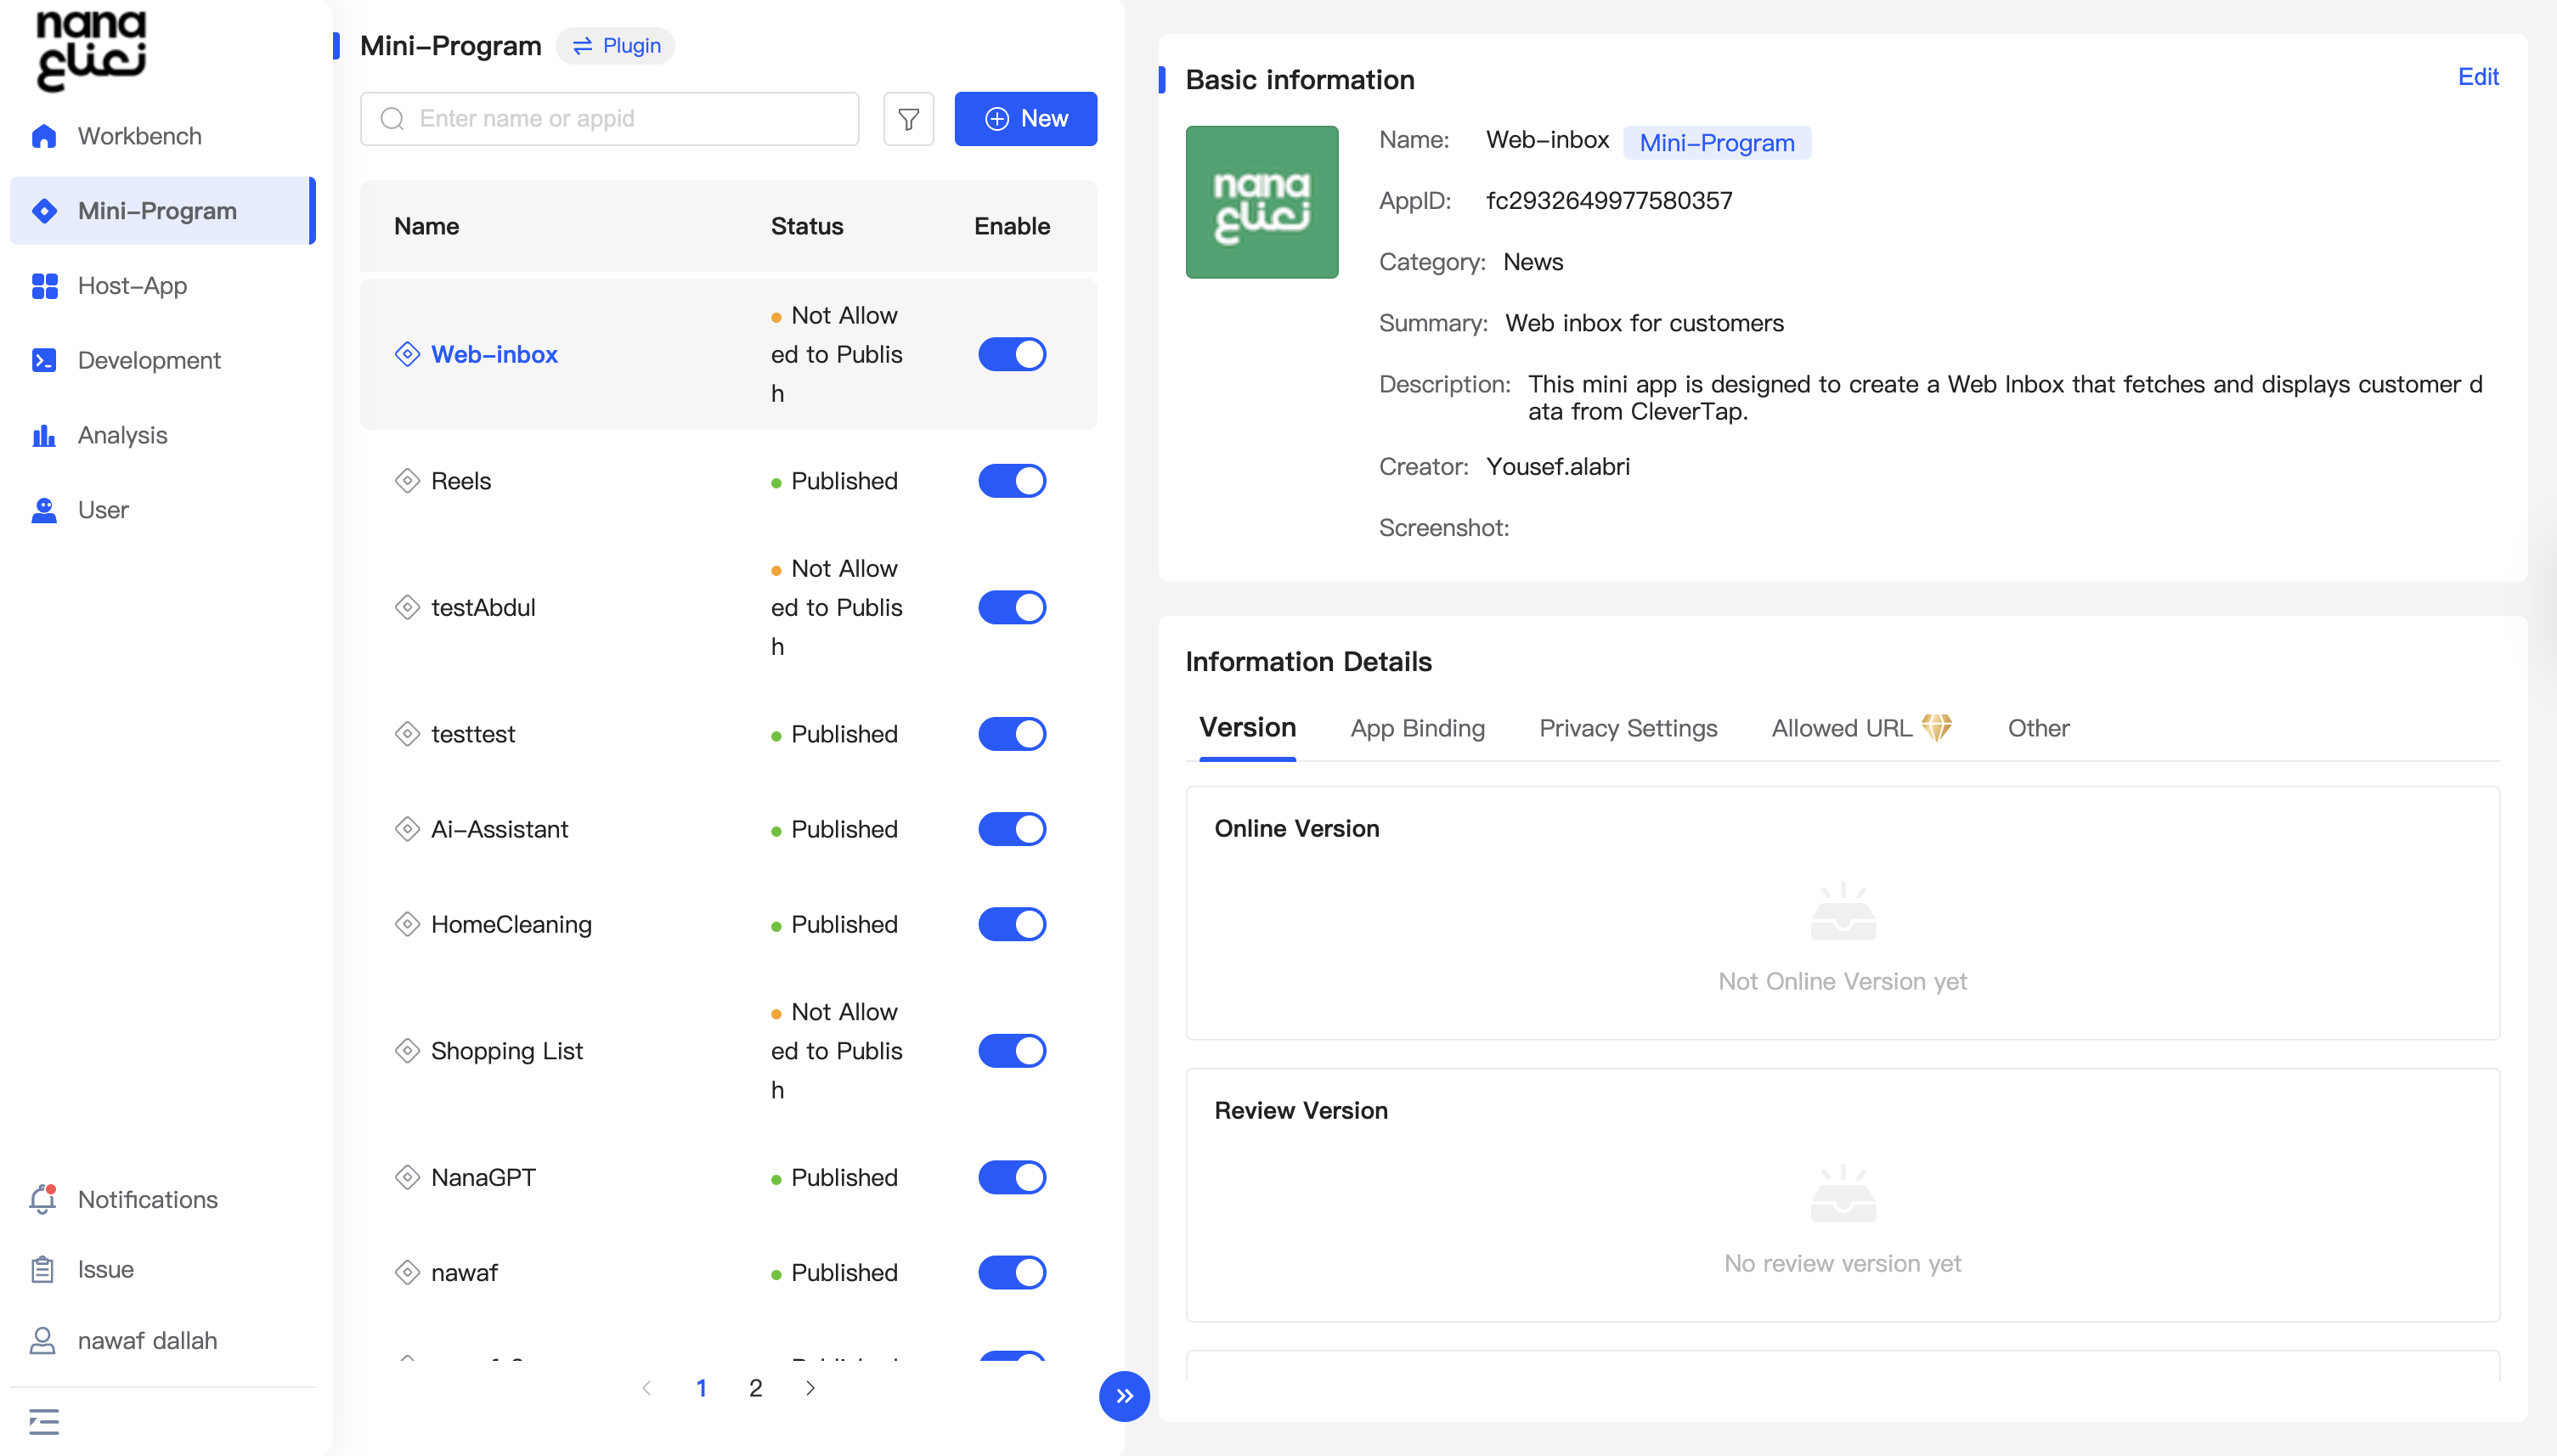
Task: Click the Web-inbox green app thumbnail
Action: pyautogui.click(x=1261, y=202)
